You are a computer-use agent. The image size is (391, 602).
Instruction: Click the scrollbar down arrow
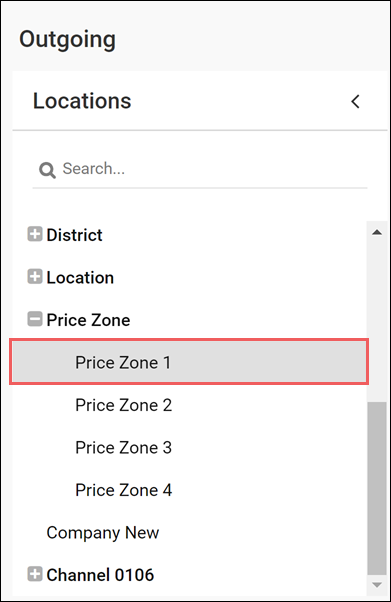click(377, 585)
